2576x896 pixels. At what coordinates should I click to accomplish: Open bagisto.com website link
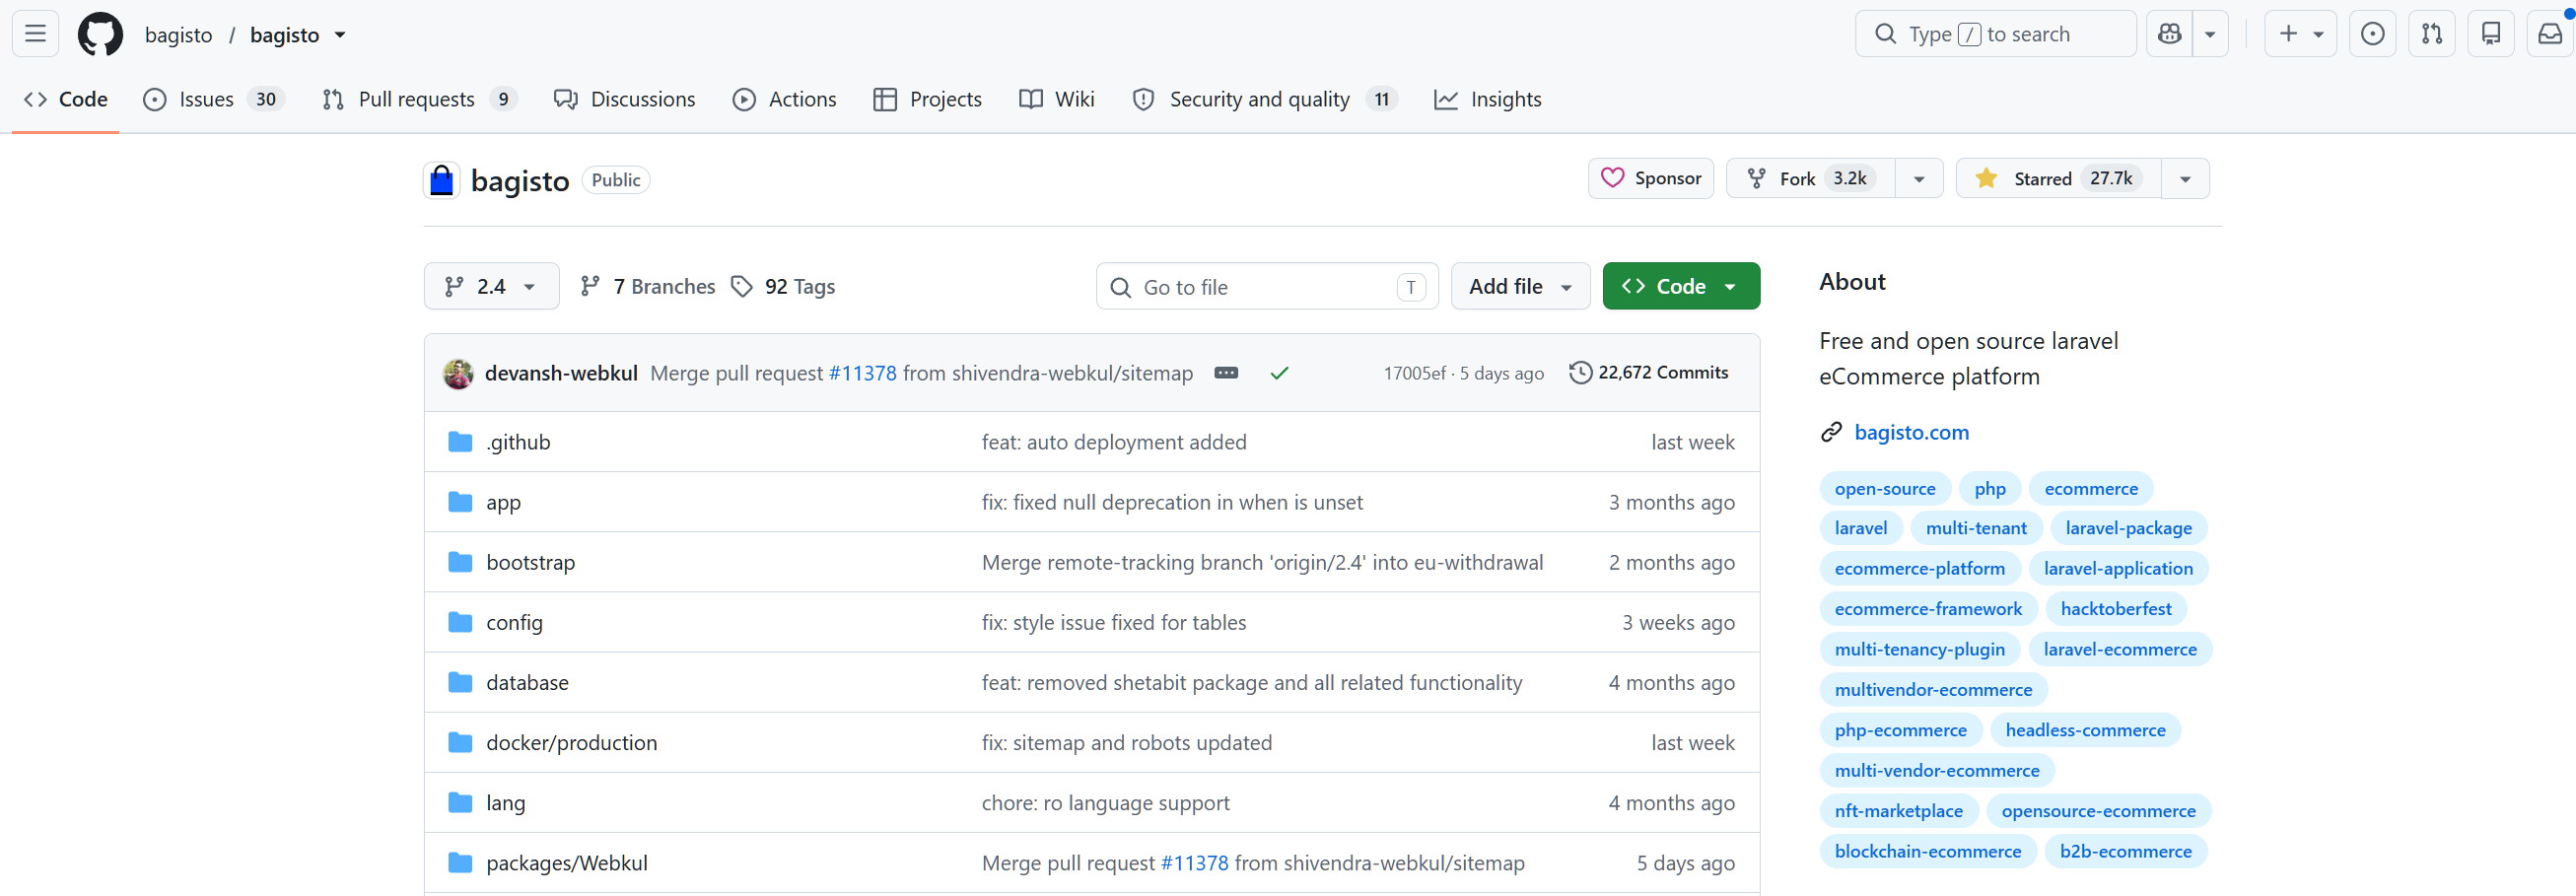click(x=1911, y=432)
